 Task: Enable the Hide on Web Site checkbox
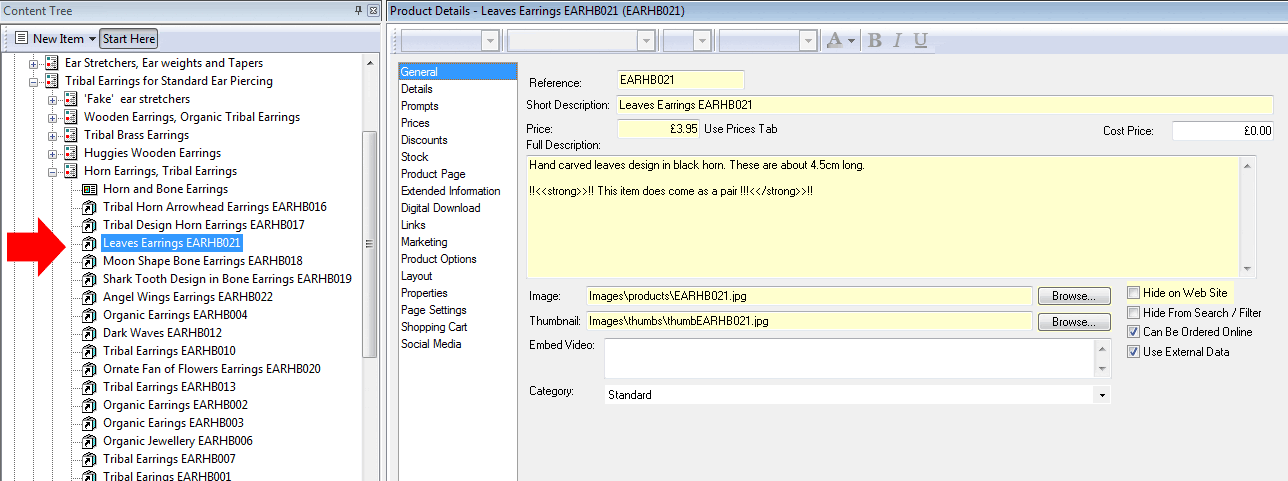click(1133, 293)
